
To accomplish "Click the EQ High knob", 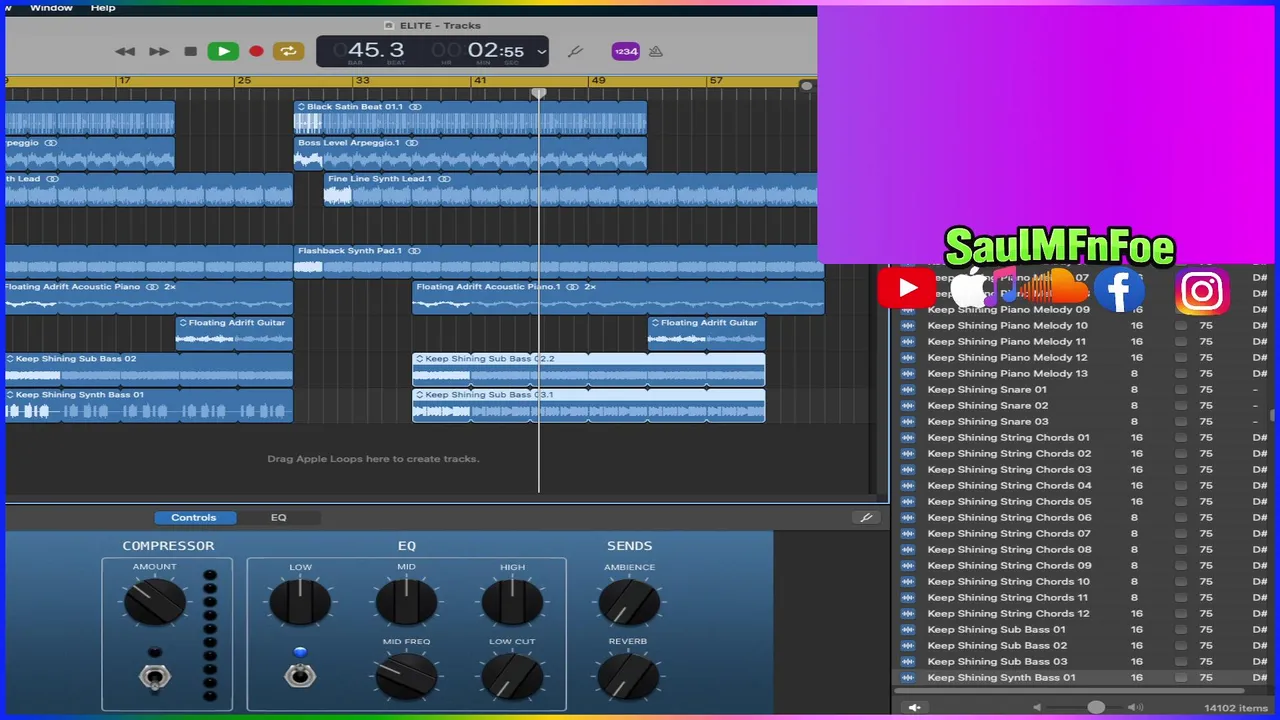I will [512, 601].
